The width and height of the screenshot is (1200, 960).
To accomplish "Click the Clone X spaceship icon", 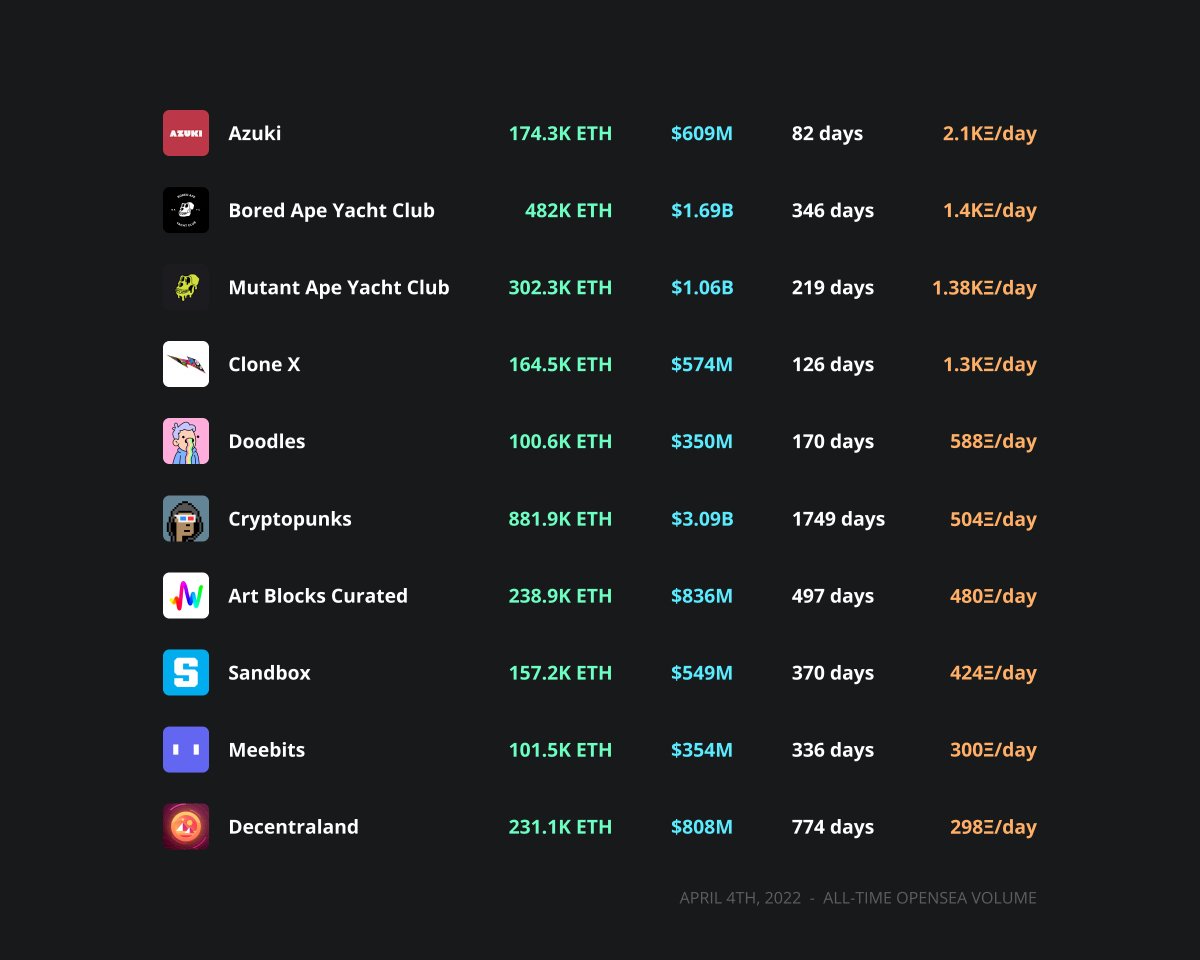I will 185,364.
